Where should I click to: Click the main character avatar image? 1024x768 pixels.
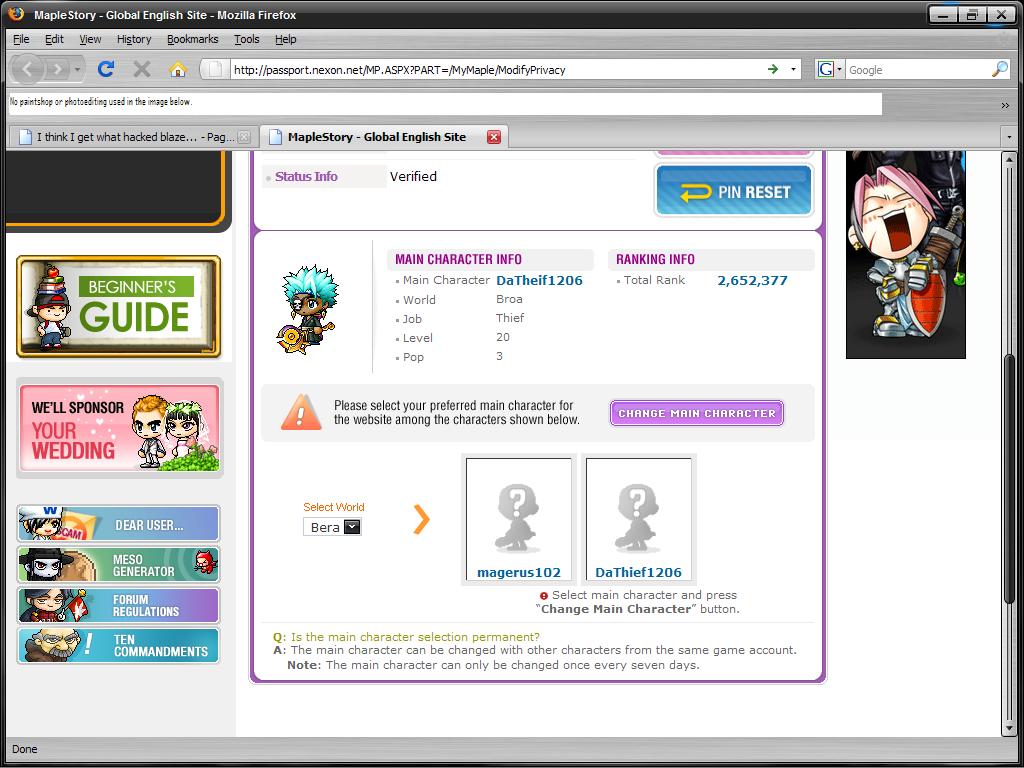coord(308,309)
